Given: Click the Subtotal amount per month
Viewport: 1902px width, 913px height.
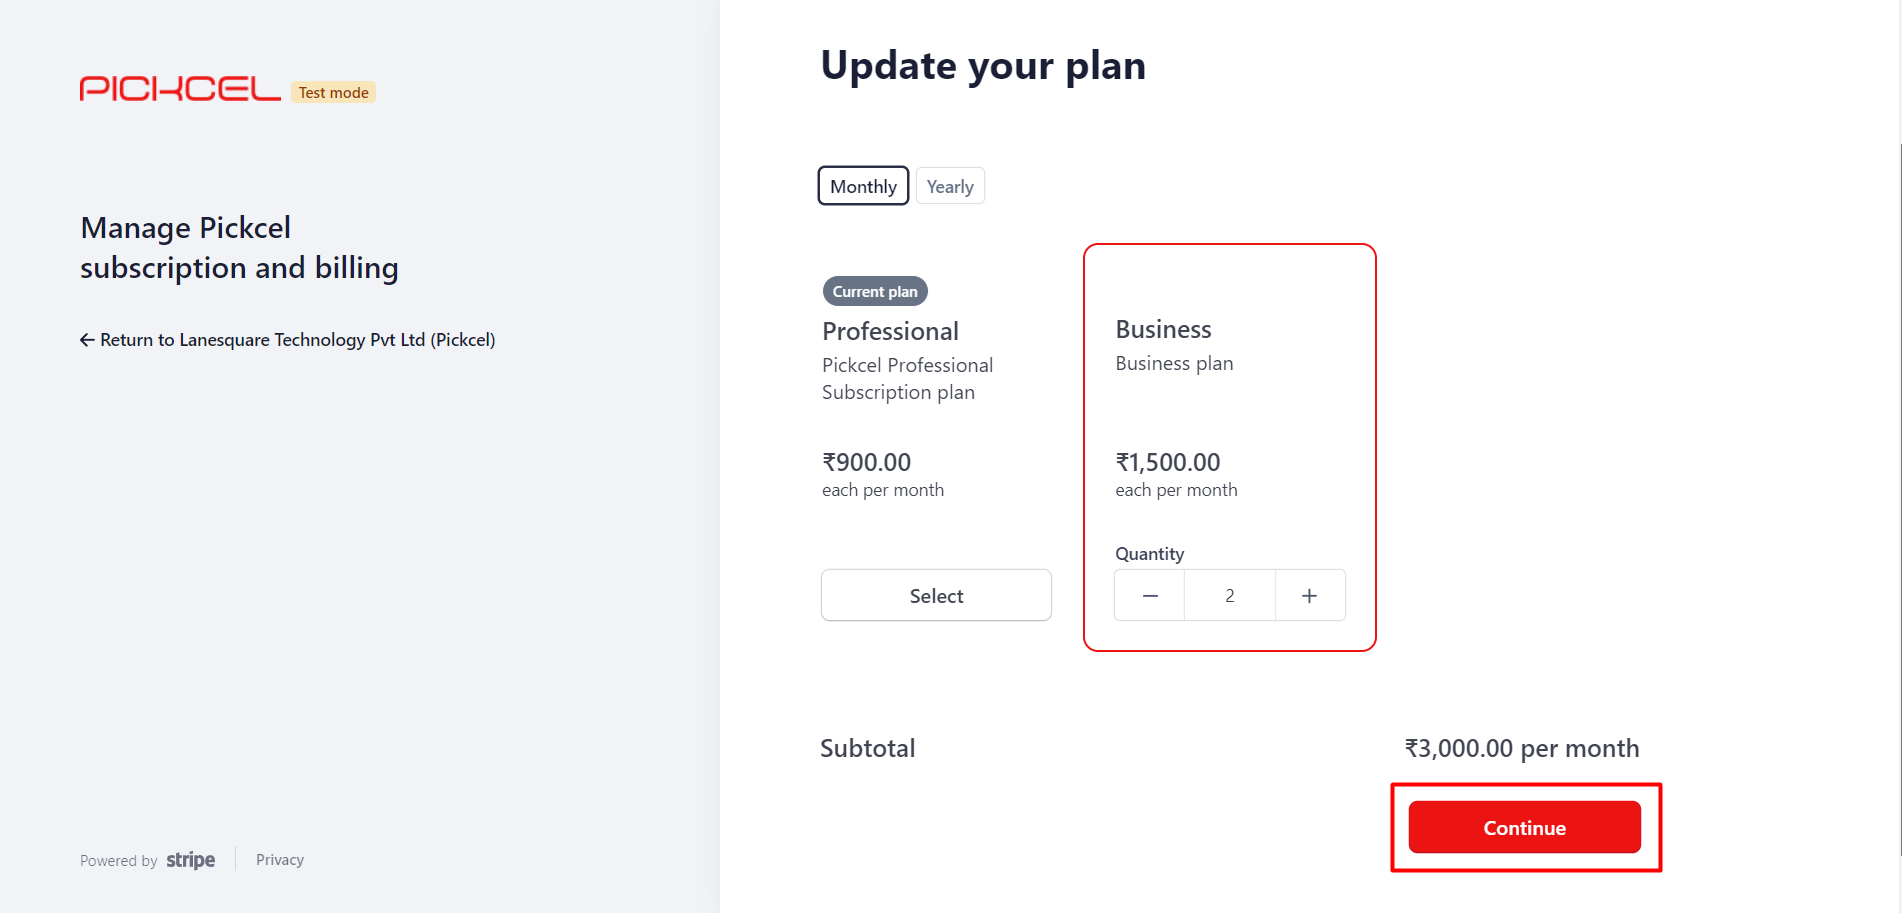Looking at the screenshot, I should [x=1522, y=748].
